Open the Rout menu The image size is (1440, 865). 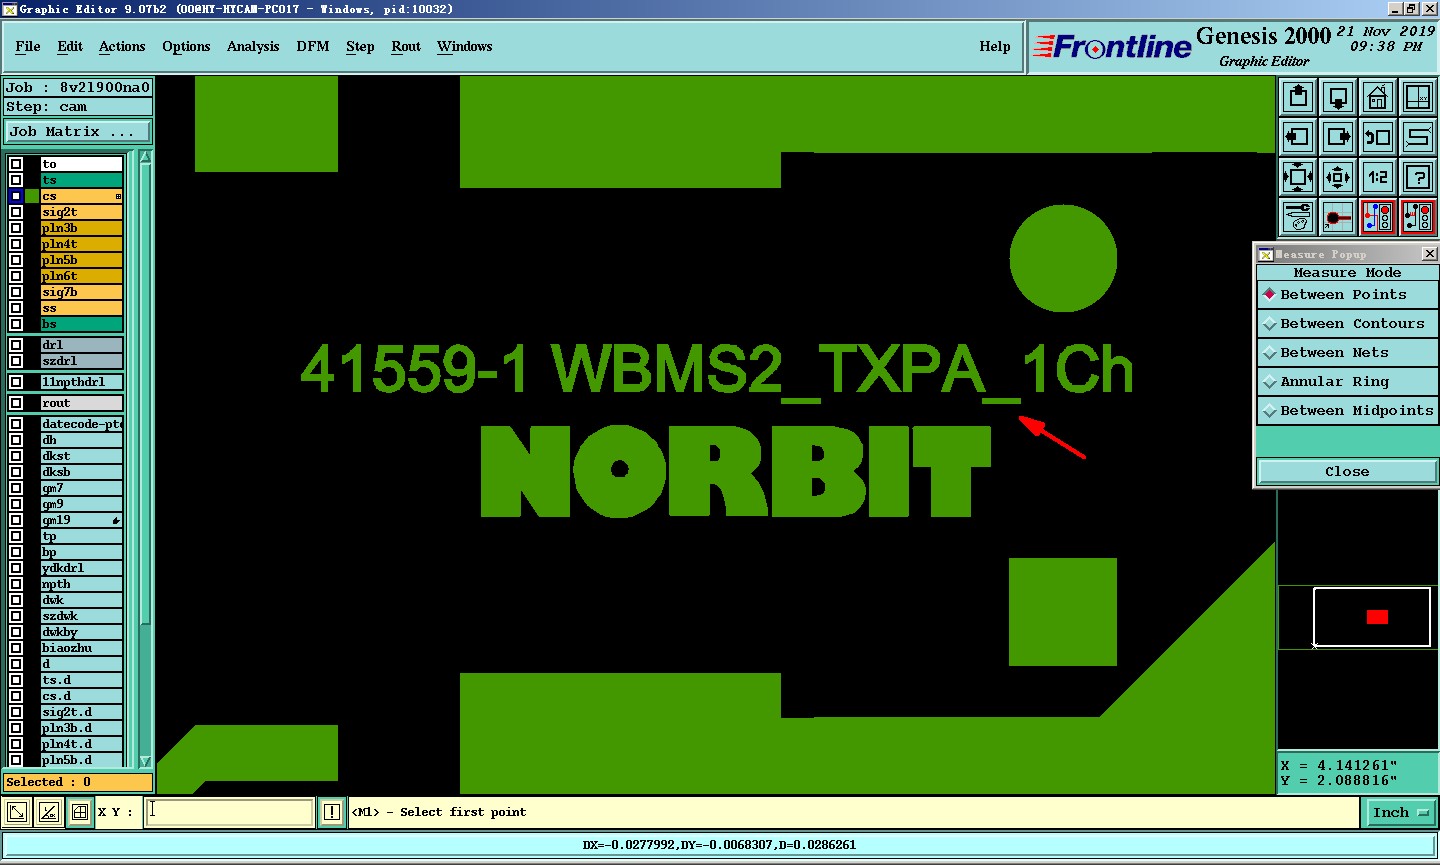[406, 46]
